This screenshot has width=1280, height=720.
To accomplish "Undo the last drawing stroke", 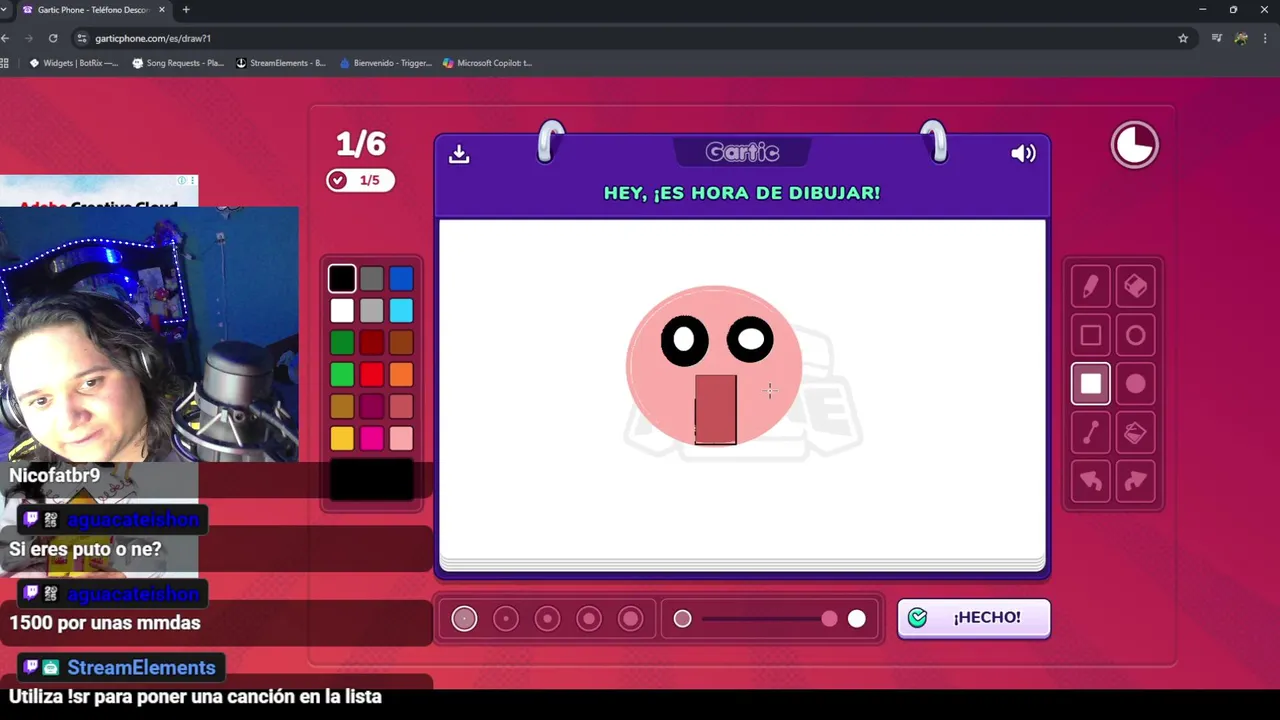I will point(1091,481).
